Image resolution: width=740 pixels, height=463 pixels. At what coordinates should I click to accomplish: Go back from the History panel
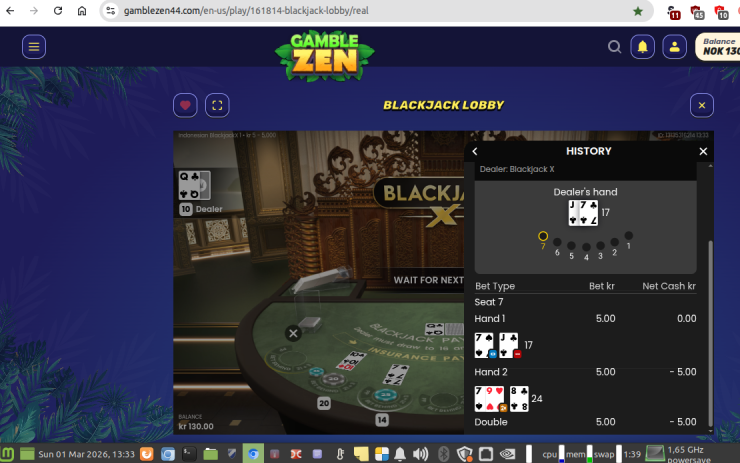tap(475, 151)
